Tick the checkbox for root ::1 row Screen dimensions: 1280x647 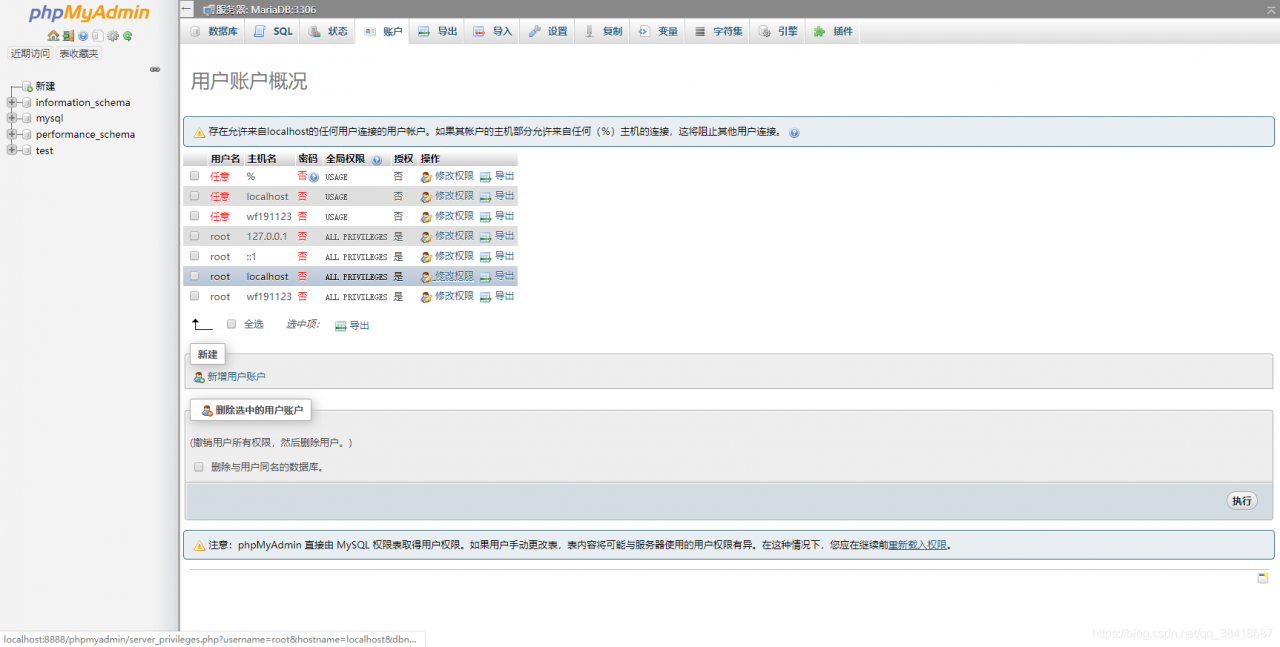point(194,256)
